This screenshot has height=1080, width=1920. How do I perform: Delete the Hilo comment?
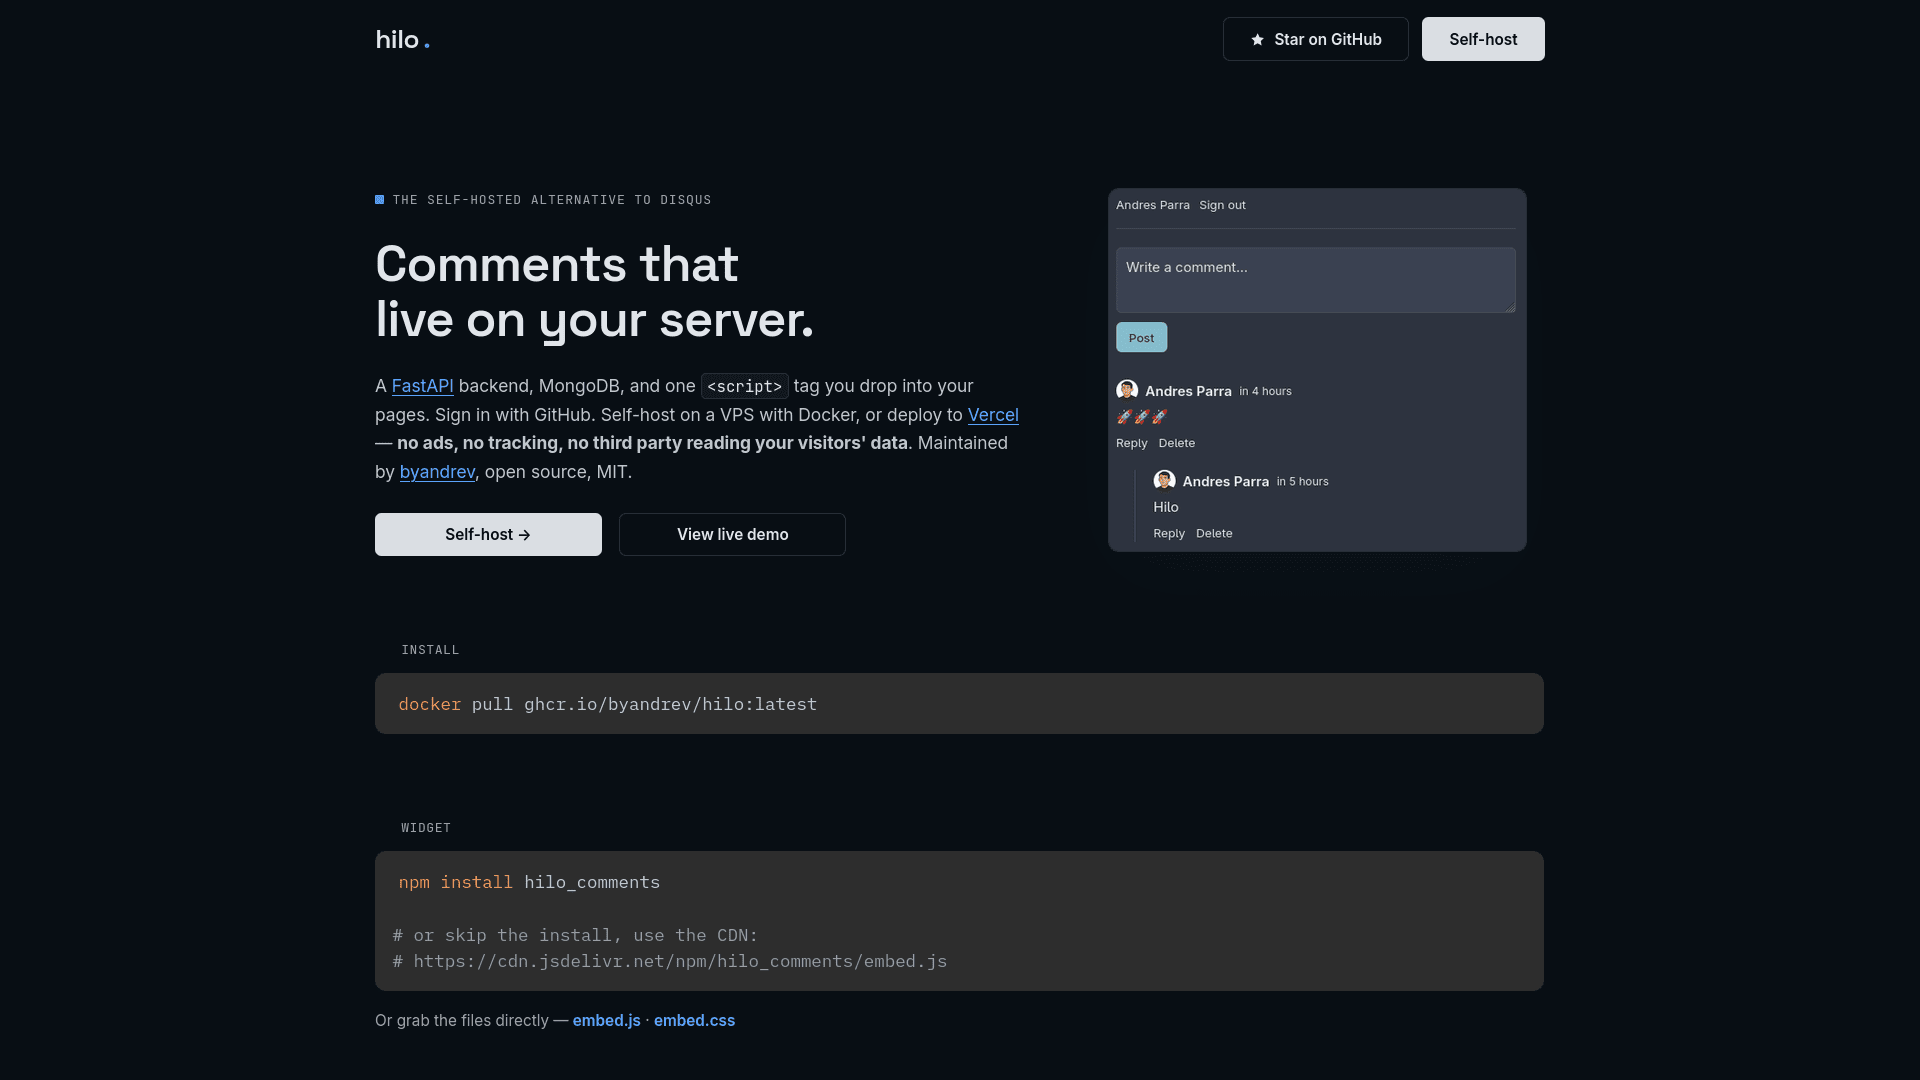(x=1213, y=534)
